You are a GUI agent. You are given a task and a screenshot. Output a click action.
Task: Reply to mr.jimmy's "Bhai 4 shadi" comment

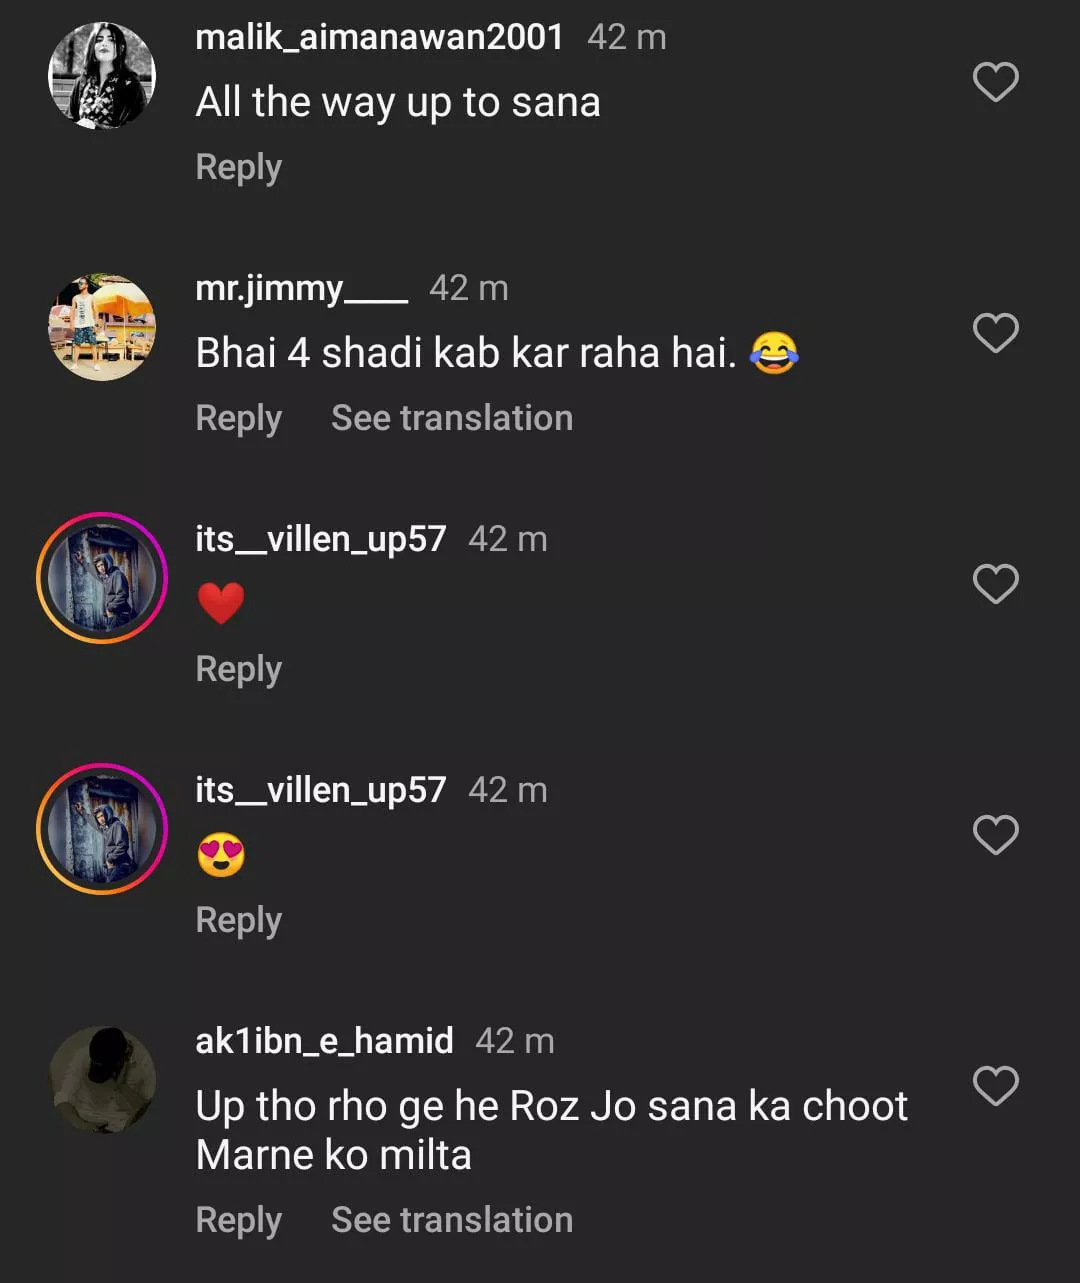(x=238, y=418)
